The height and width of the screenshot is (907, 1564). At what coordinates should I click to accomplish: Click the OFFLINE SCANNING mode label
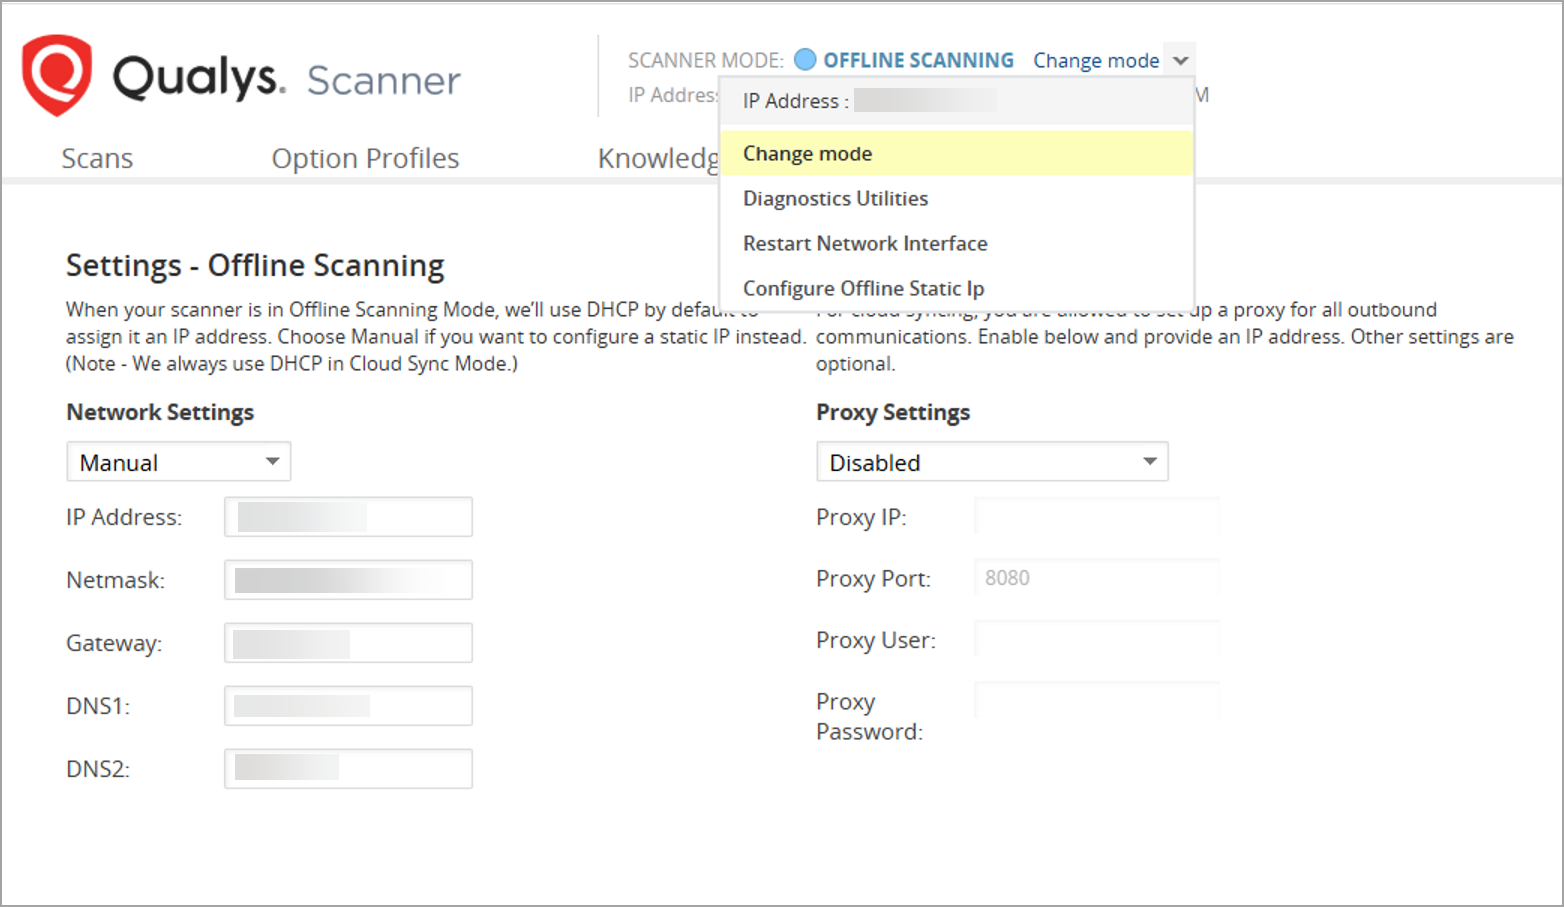(918, 60)
